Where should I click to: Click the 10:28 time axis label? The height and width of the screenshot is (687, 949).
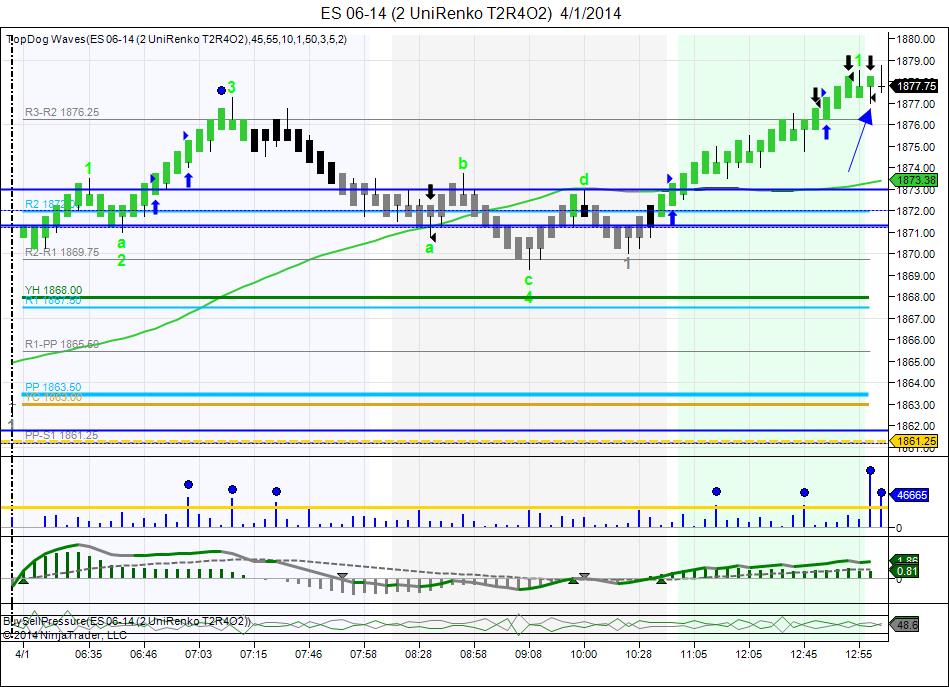point(639,654)
